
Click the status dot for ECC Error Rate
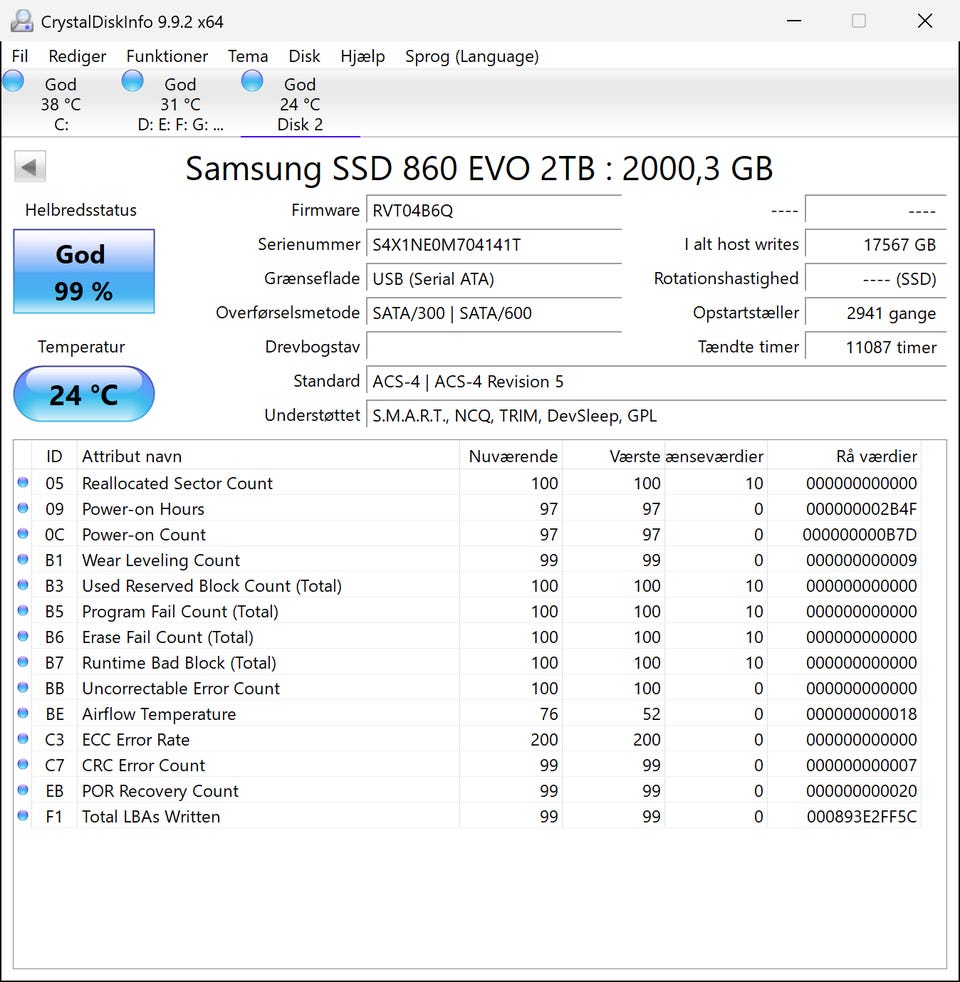[23, 739]
